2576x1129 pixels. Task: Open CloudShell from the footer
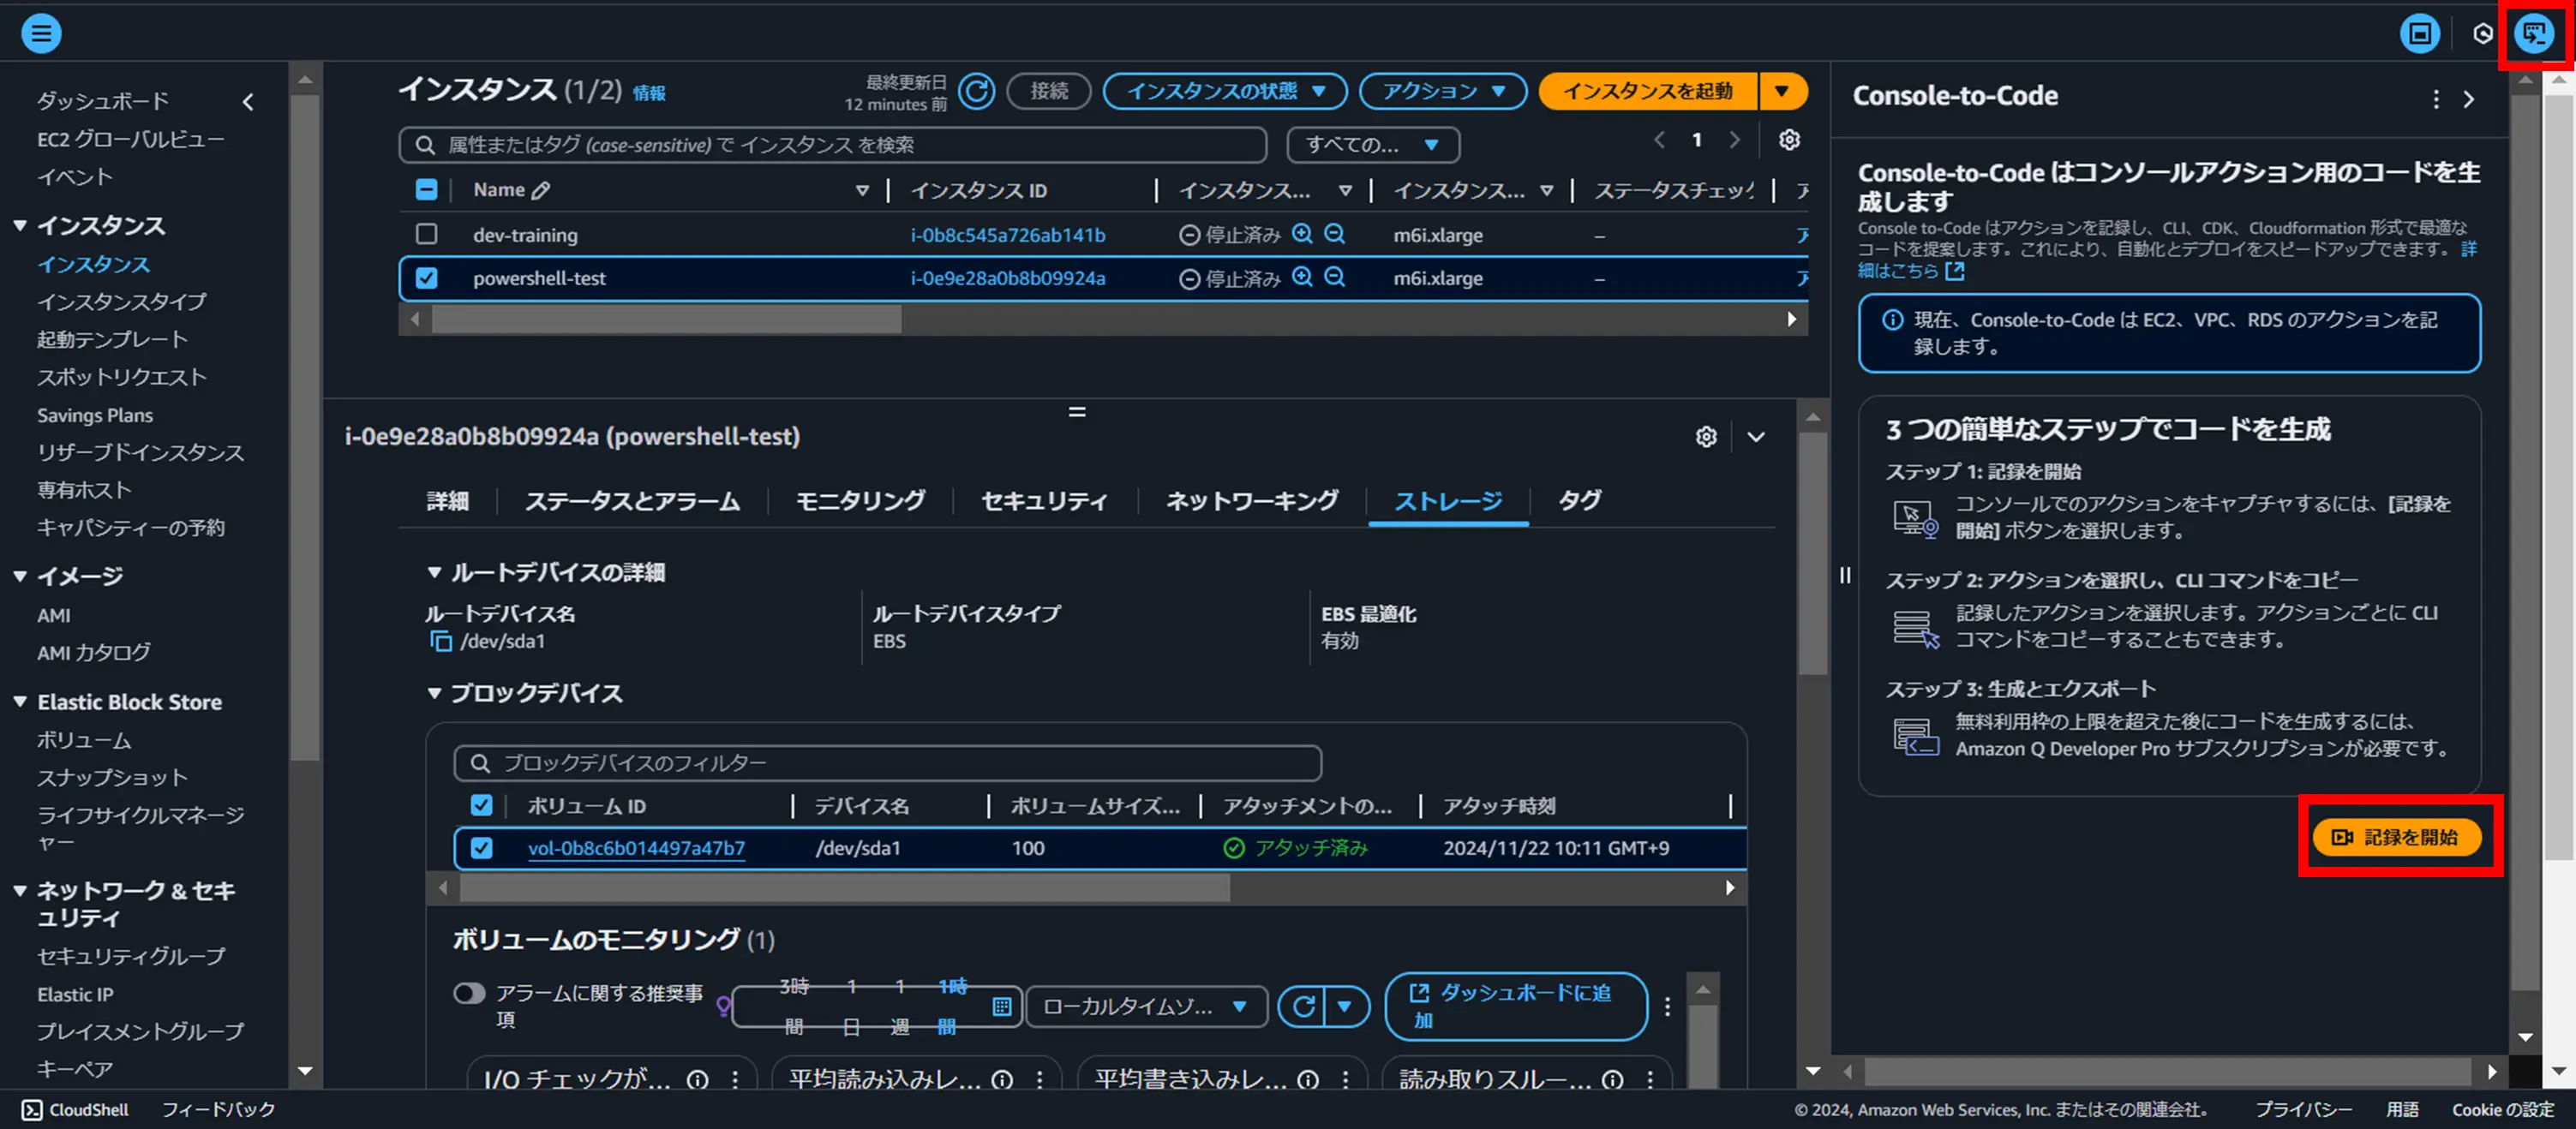75,1109
